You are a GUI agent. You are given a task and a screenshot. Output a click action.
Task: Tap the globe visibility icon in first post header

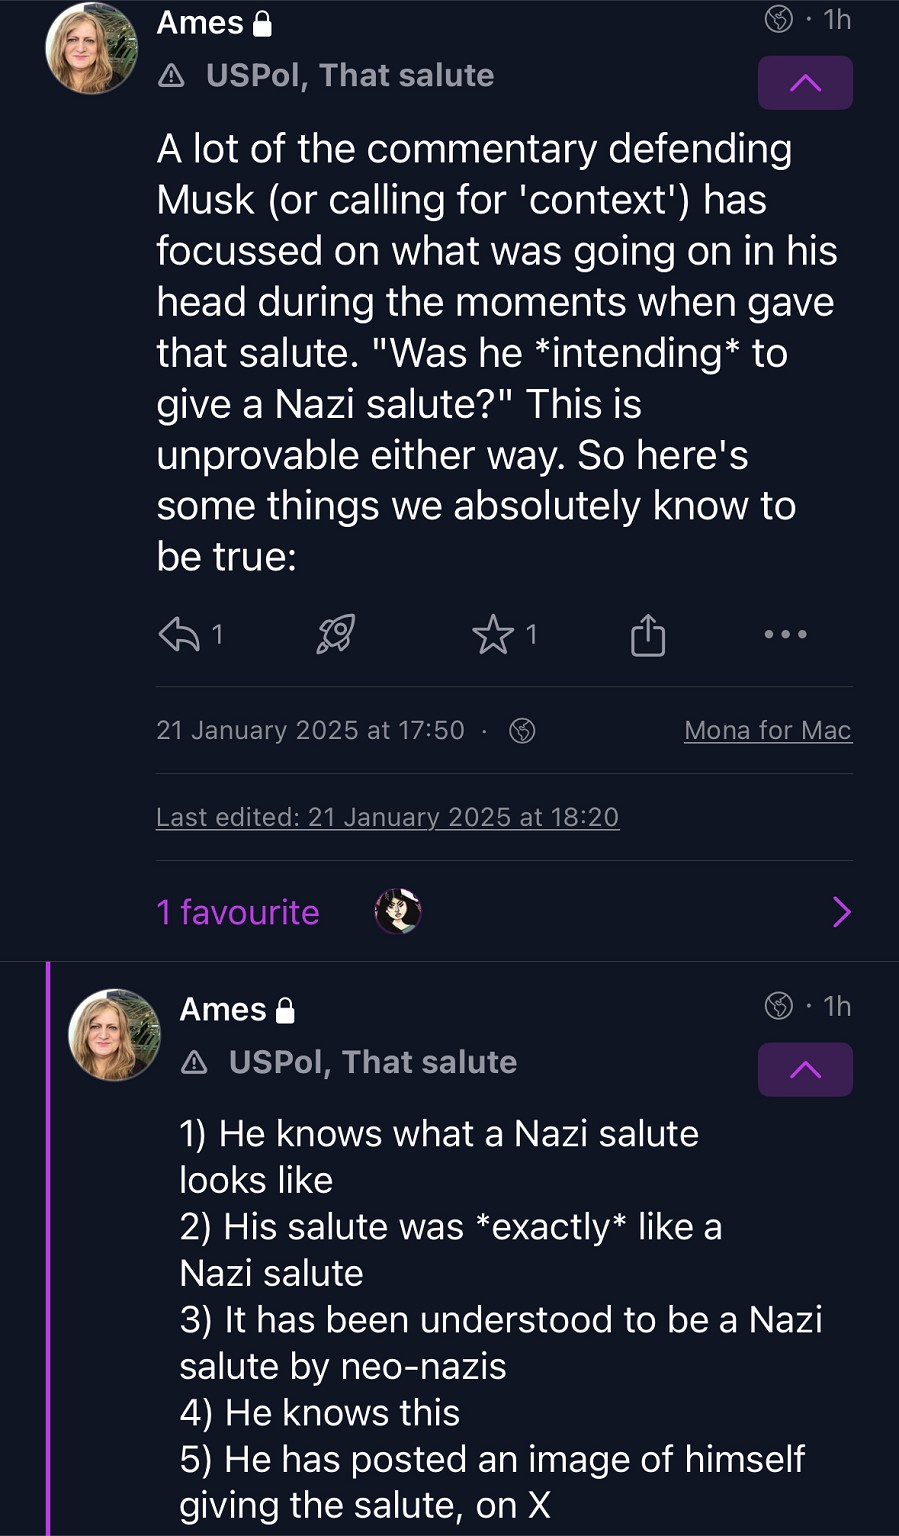(778, 19)
